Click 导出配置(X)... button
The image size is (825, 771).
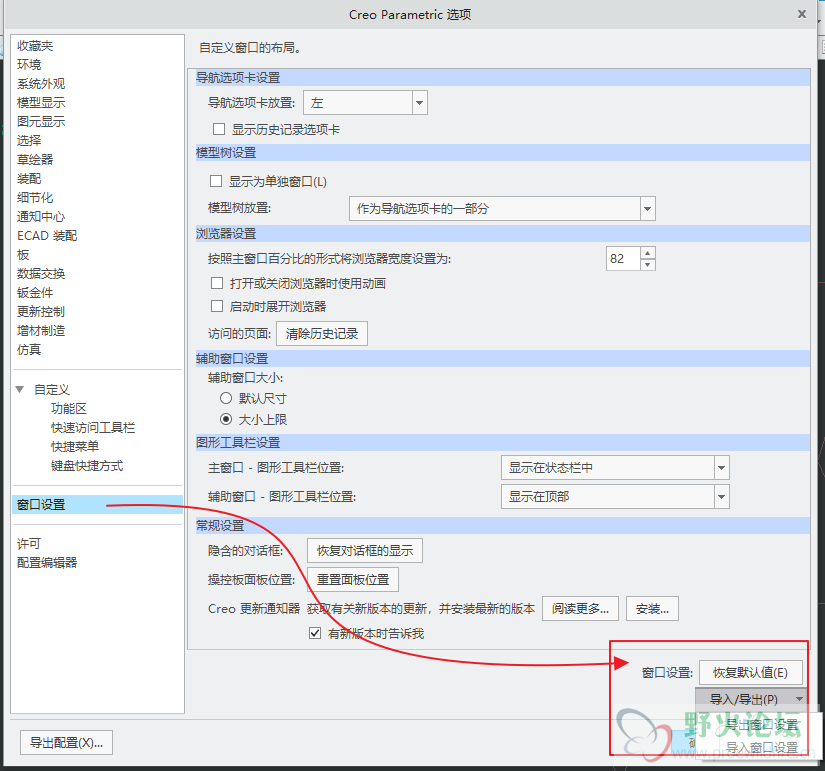pos(66,743)
